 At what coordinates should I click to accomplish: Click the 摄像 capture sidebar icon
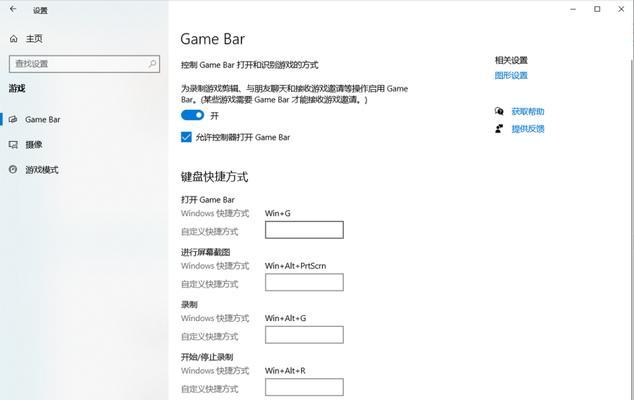point(13,144)
